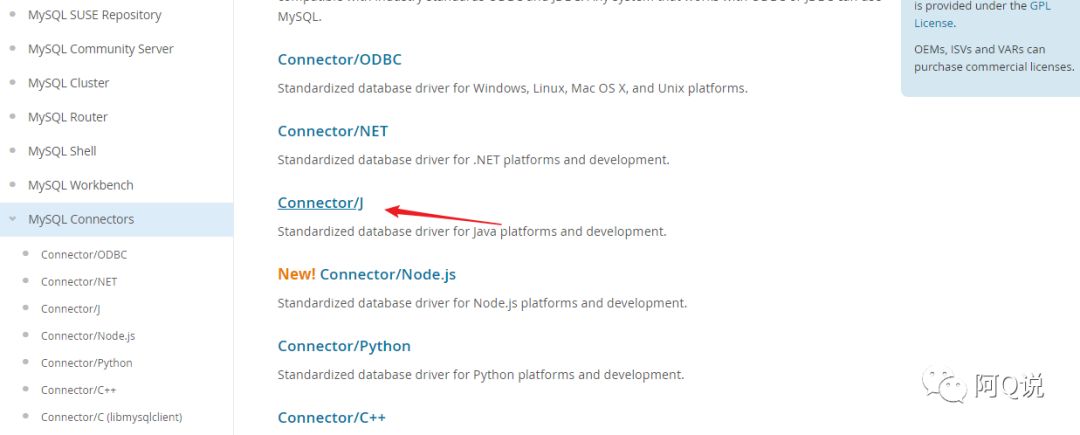Open Connector/ODBC sub-item in the sidebar
This screenshot has height=435, width=1080.
84,255
